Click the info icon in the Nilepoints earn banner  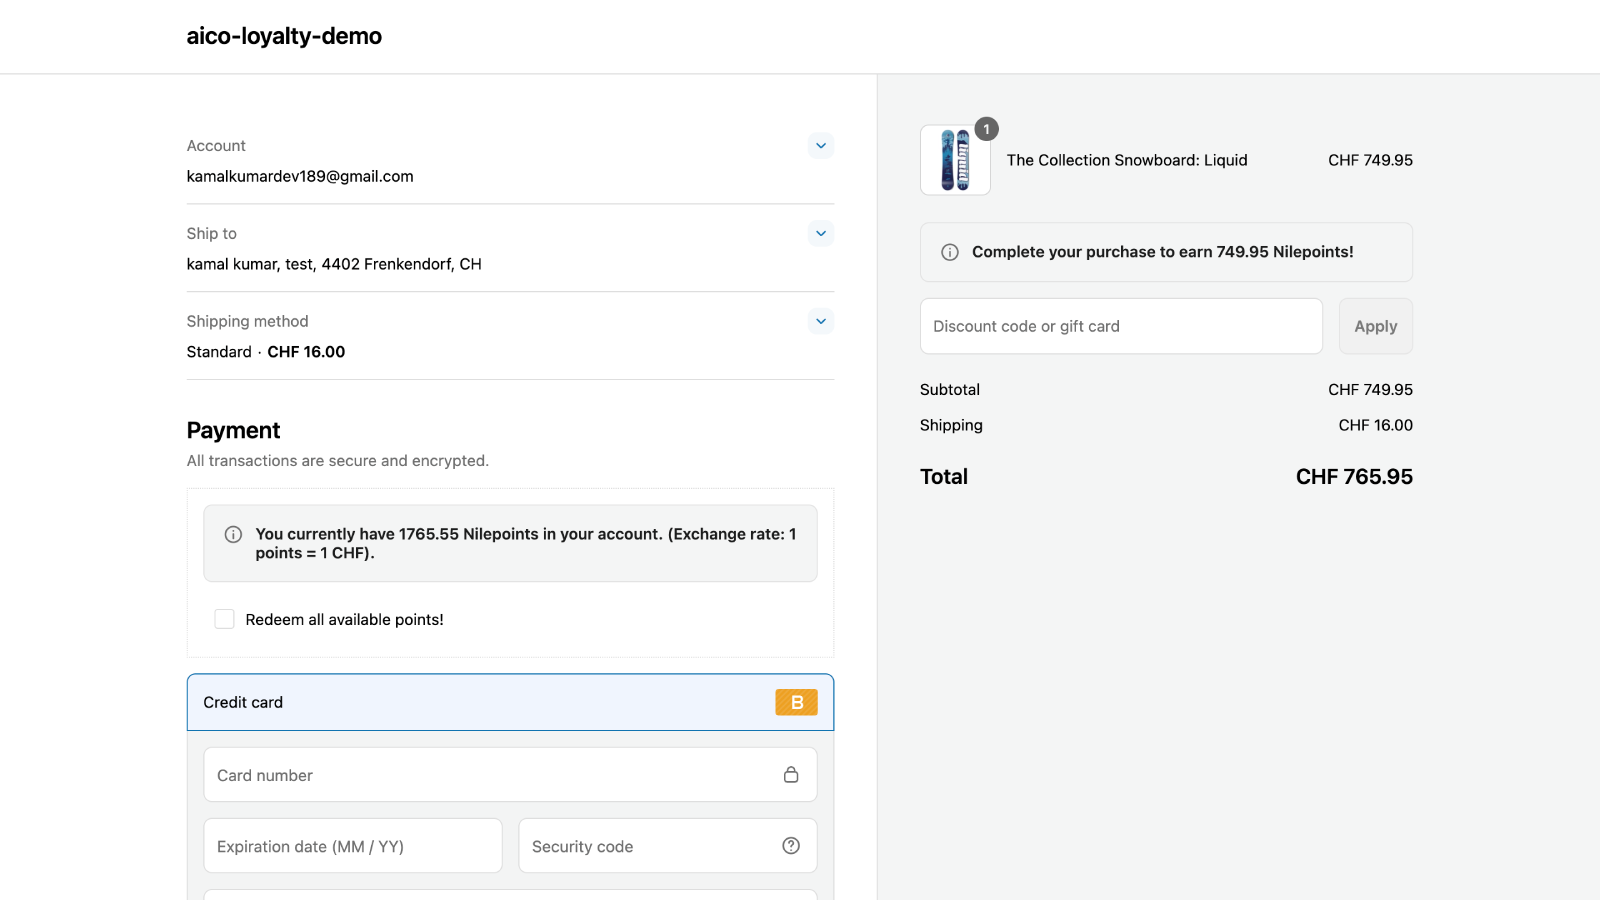pyautogui.click(x=950, y=252)
